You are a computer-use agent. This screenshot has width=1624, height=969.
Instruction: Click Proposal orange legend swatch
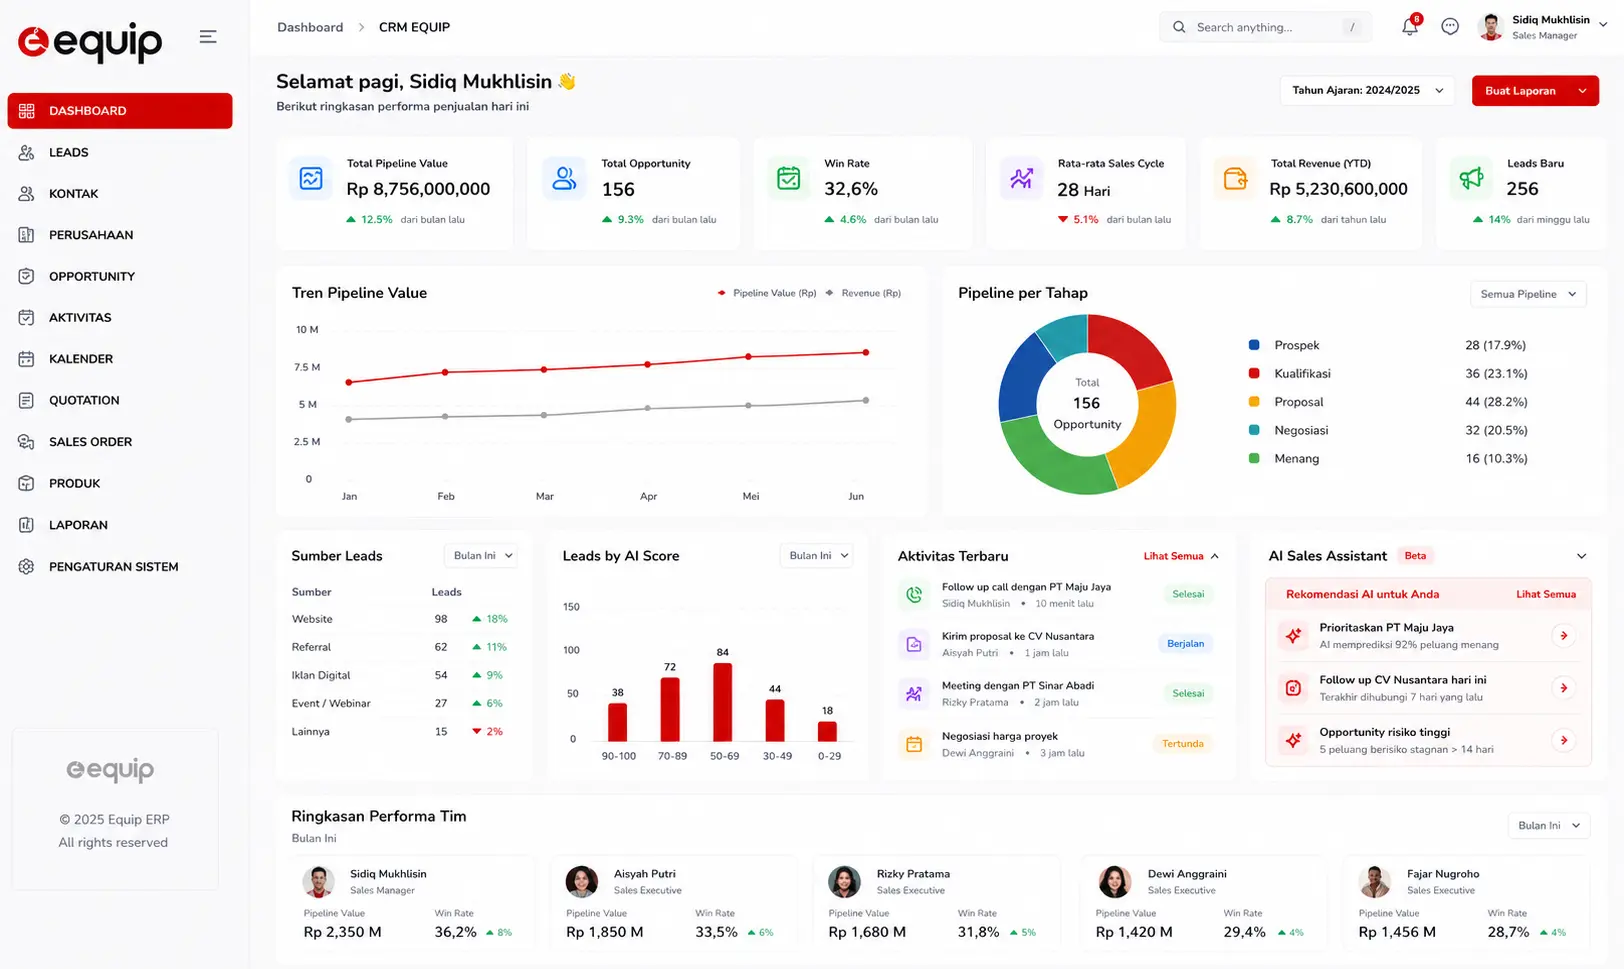click(x=1254, y=402)
